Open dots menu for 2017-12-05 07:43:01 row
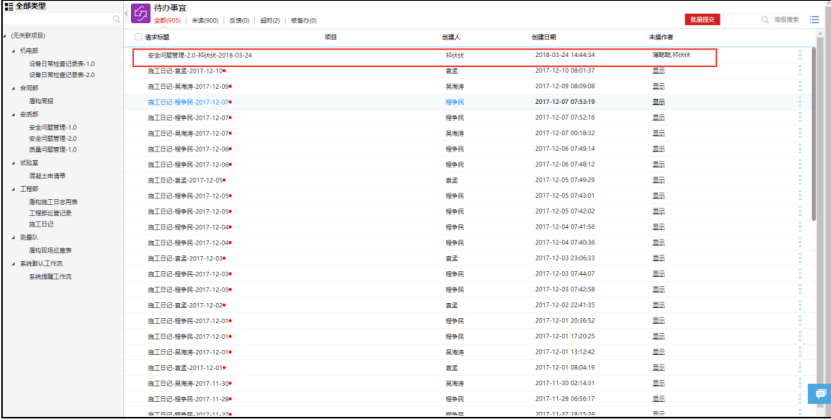 tap(800, 196)
